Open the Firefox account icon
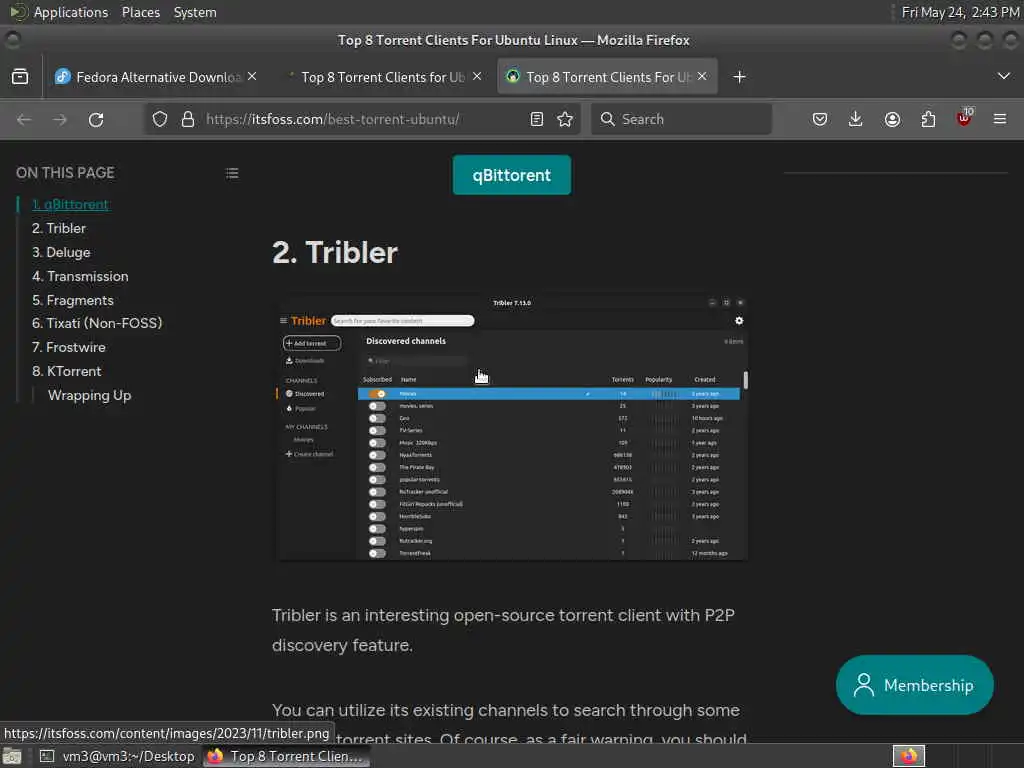 pyautogui.click(x=892, y=120)
